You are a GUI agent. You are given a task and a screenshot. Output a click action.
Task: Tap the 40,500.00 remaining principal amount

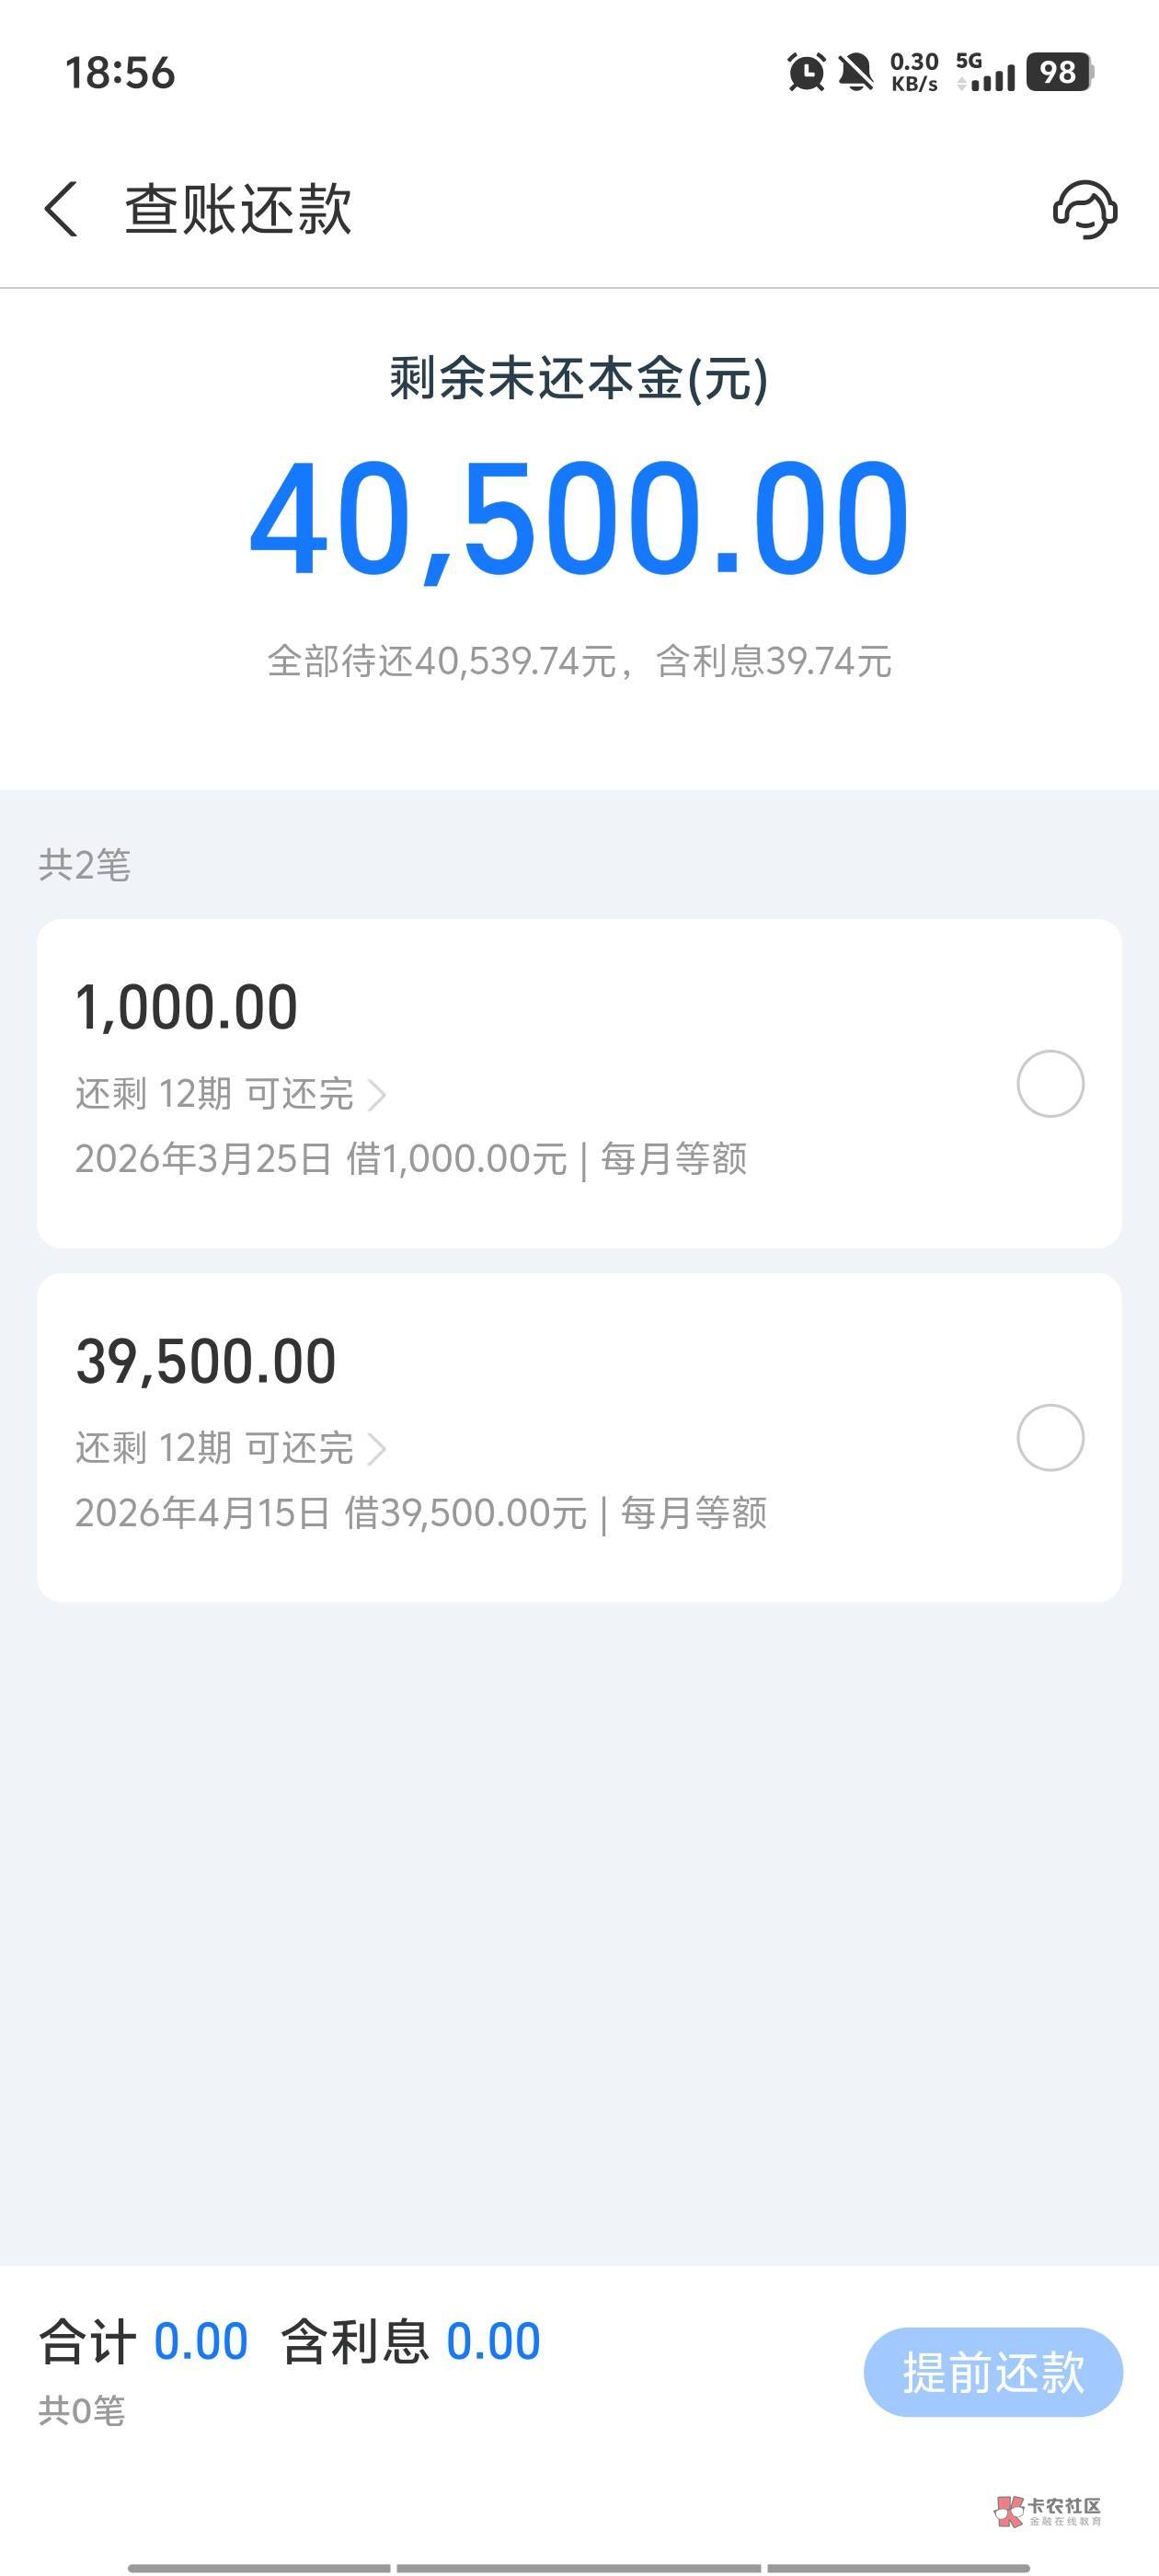click(579, 518)
